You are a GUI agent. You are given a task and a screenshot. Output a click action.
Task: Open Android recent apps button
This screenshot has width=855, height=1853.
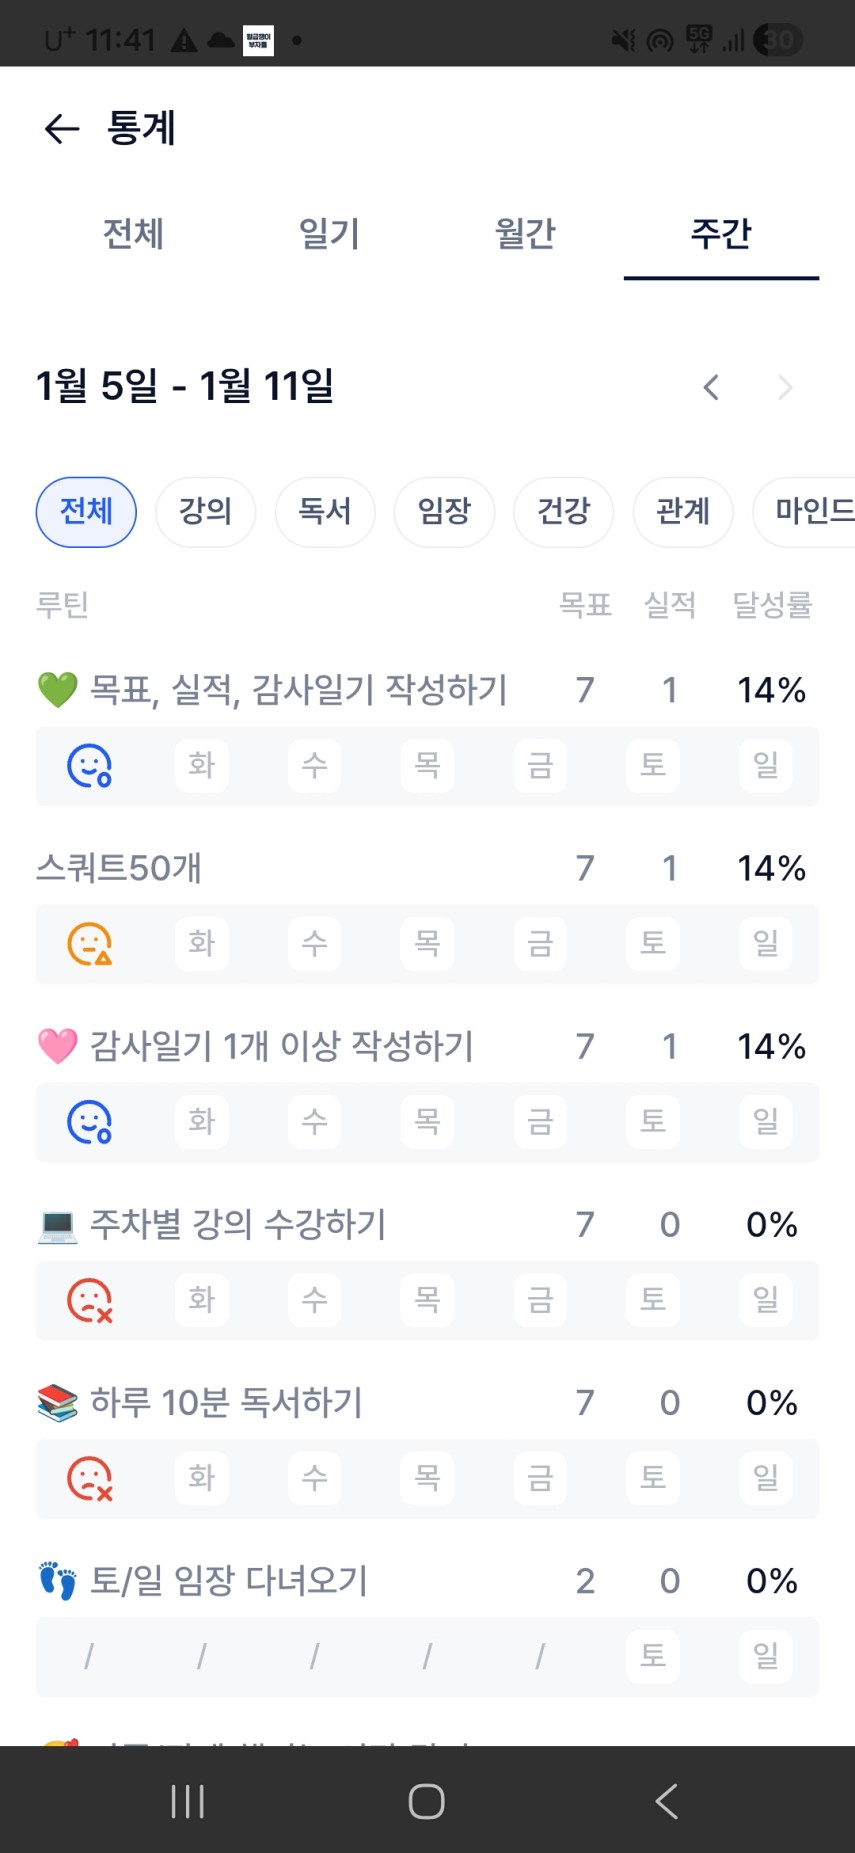pyautogui.click(x=187, y=1801)
